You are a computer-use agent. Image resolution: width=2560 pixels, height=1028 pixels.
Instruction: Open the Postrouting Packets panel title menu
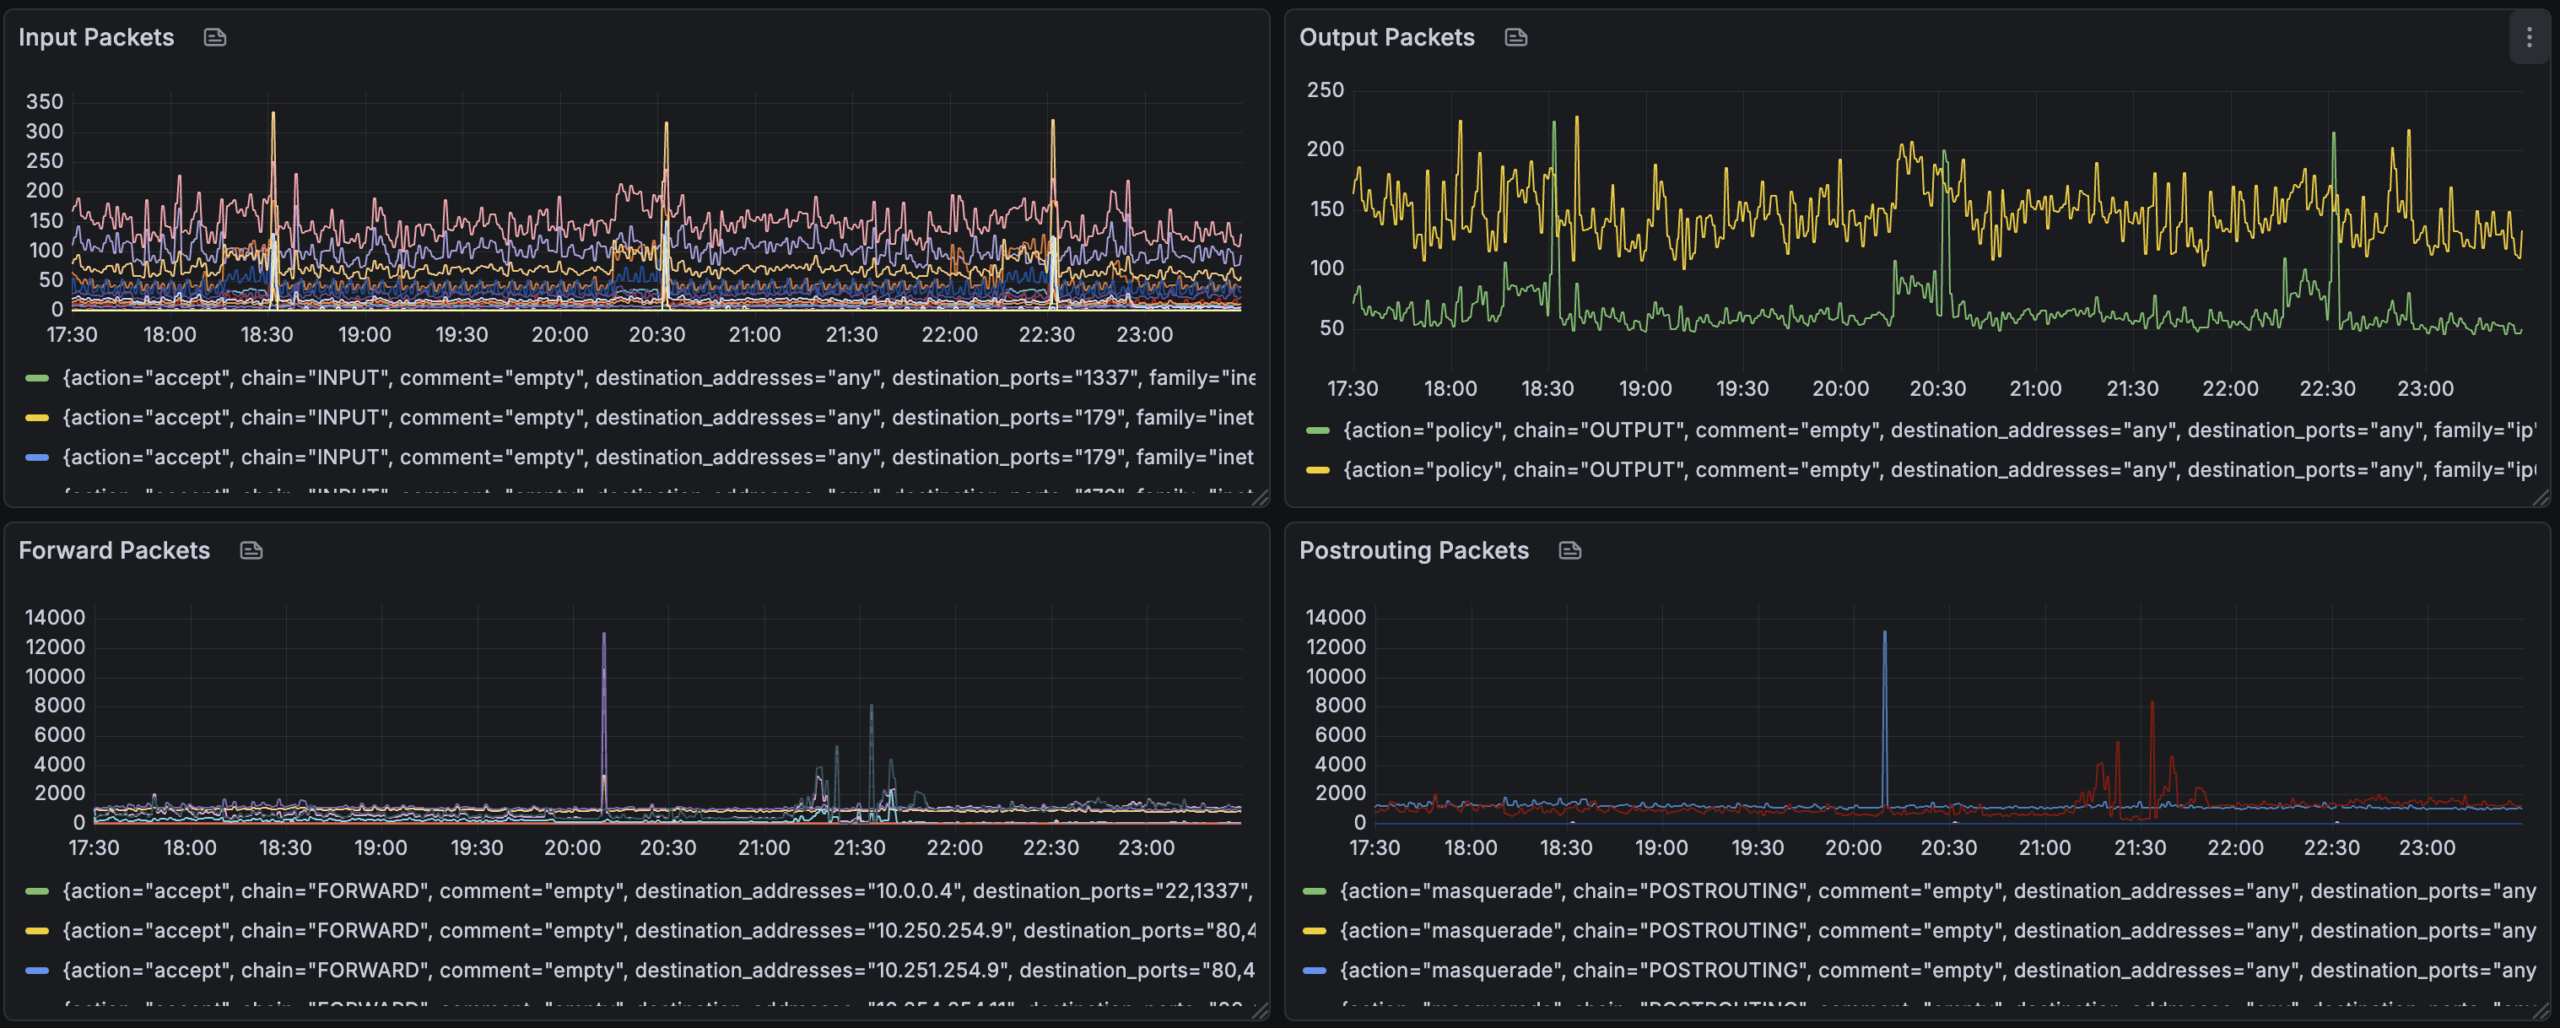click(1413, 551)
